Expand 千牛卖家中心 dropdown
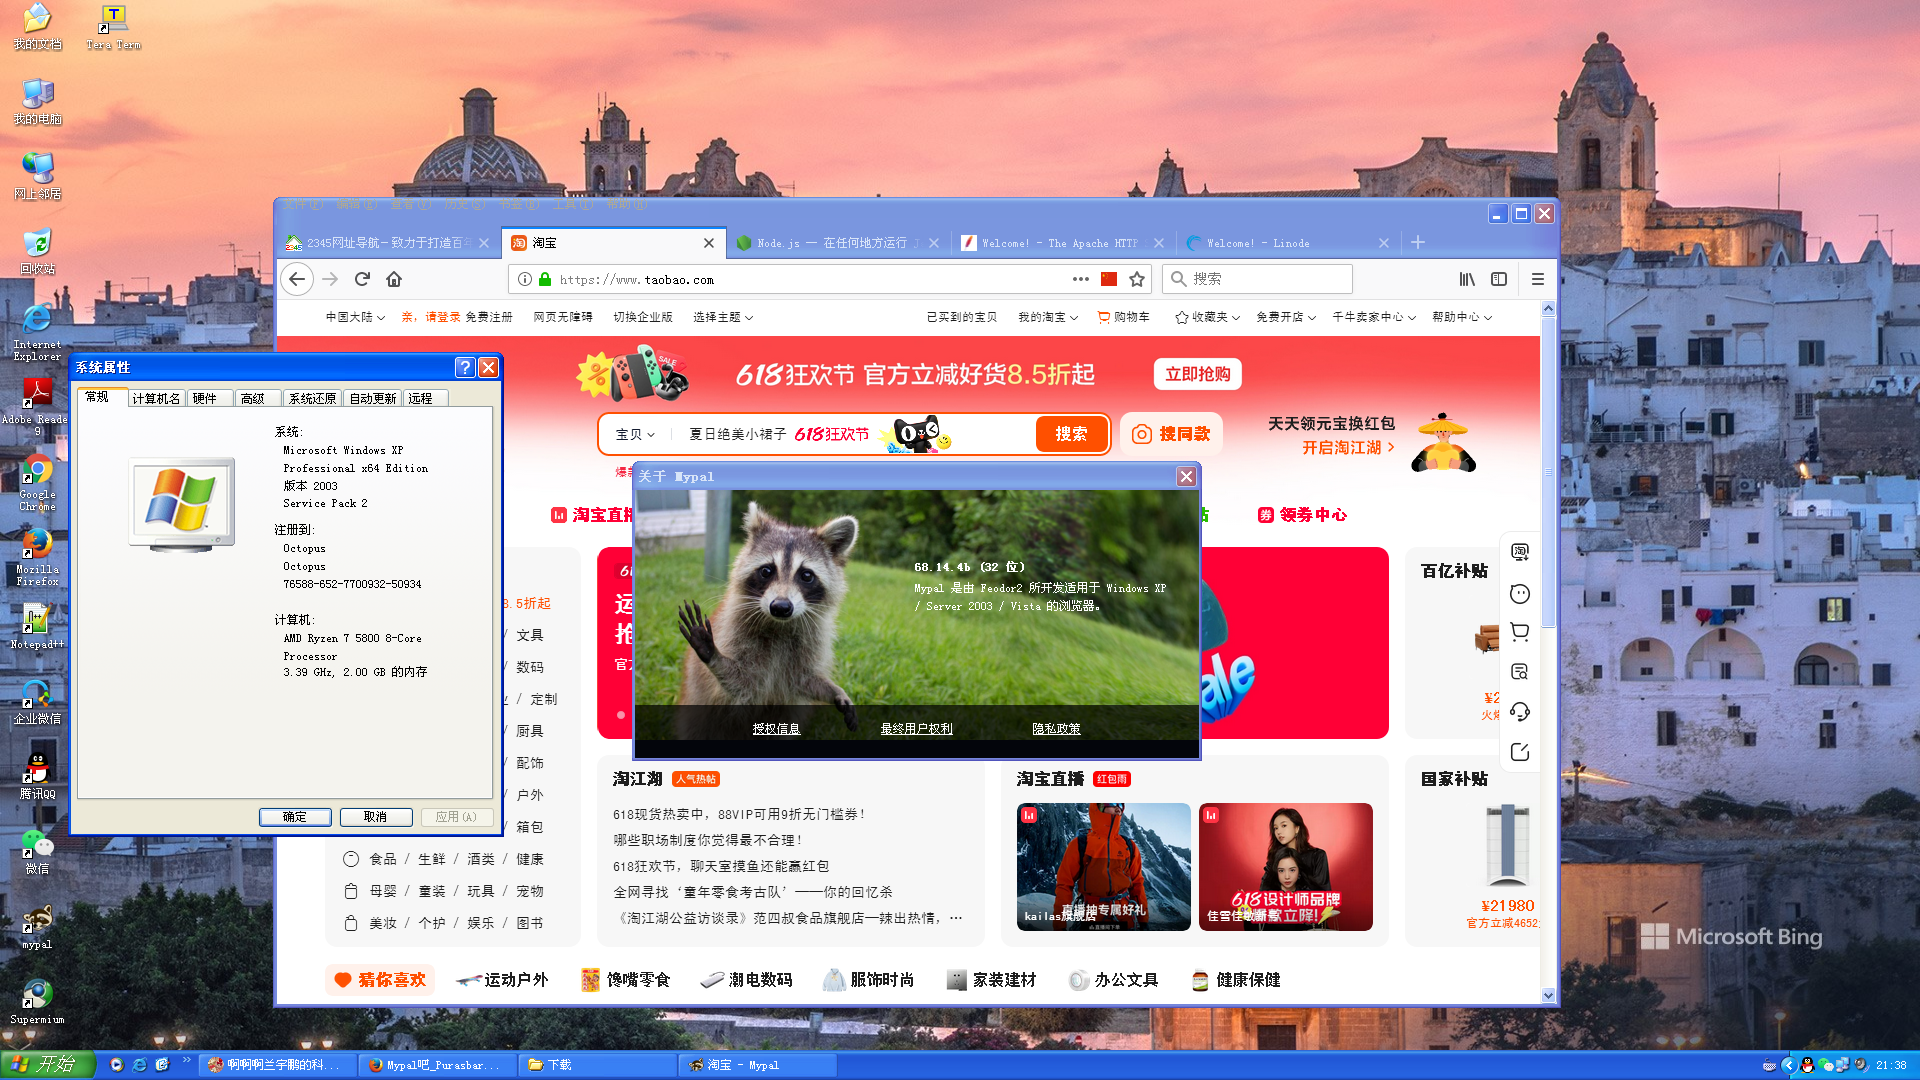Screen dimensions: 1920x1080 [x=1374, y=317]
